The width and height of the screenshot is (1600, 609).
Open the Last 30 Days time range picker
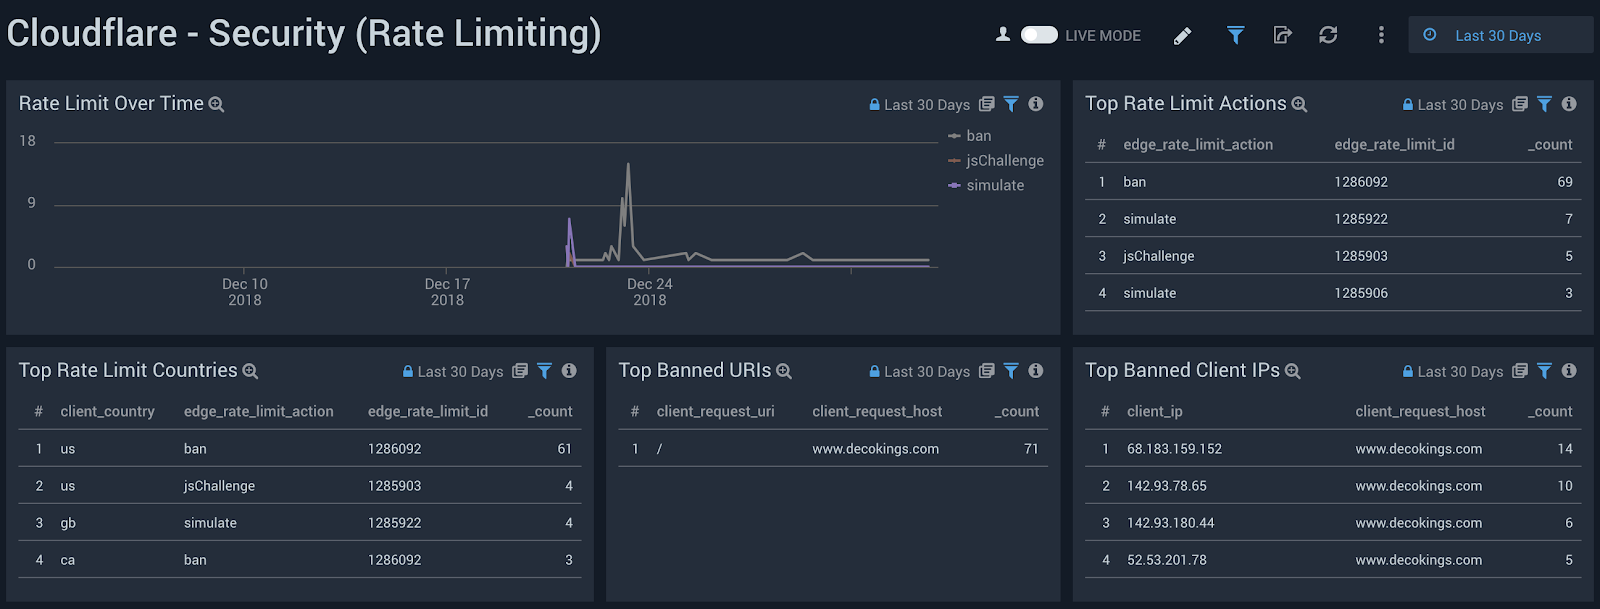(x=1497, y=36)
